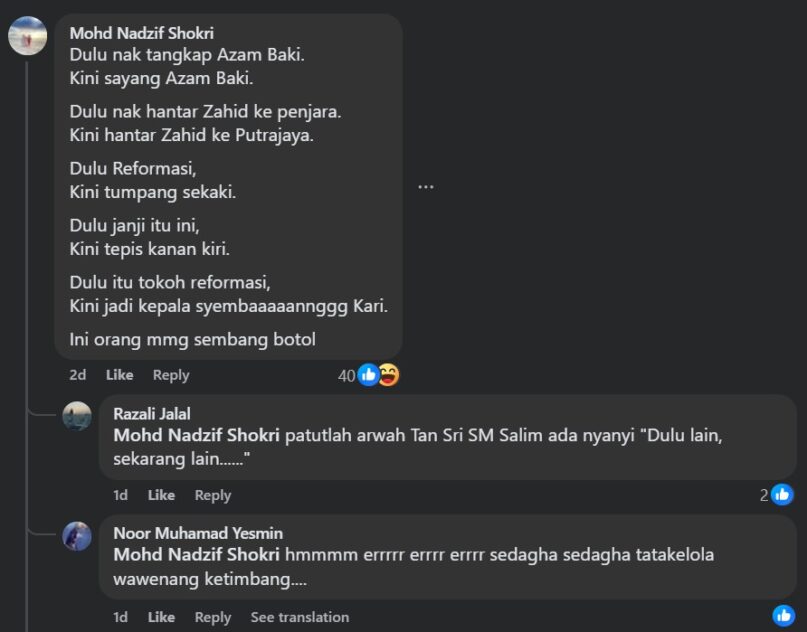Click the 2d timestamp on main comment
The height and width of the screenshot is (632, 807).
[77, 375]
